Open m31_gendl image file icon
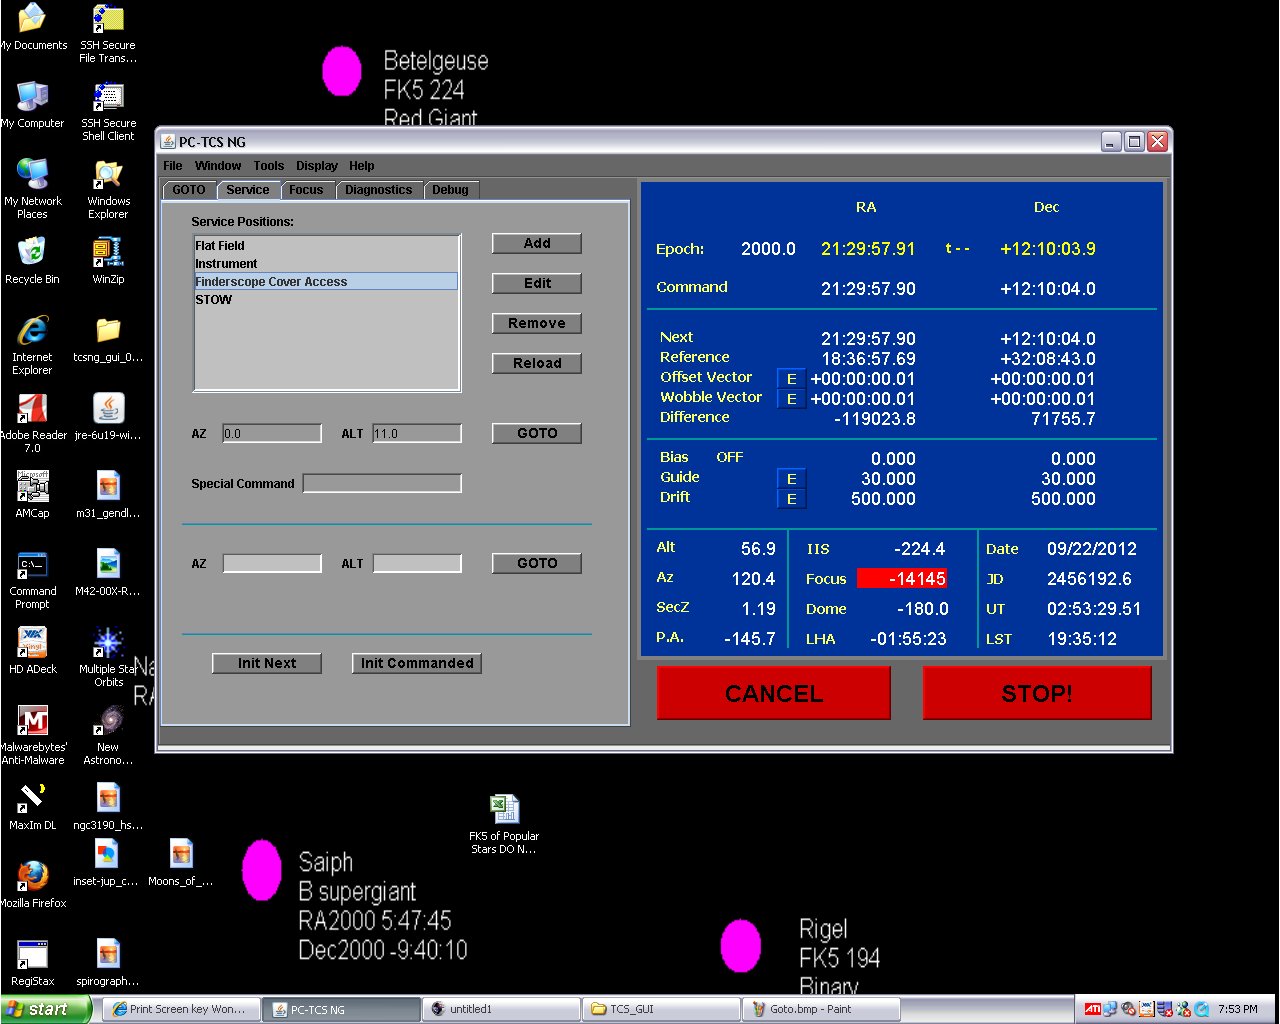The height and width of the screenshot is (1024, 1280). pos(108,495)
